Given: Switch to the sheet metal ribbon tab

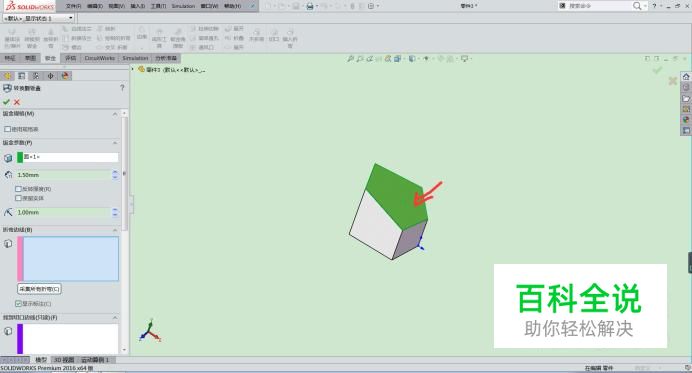Looking at the screenshot, I should (x=50, y=58).
